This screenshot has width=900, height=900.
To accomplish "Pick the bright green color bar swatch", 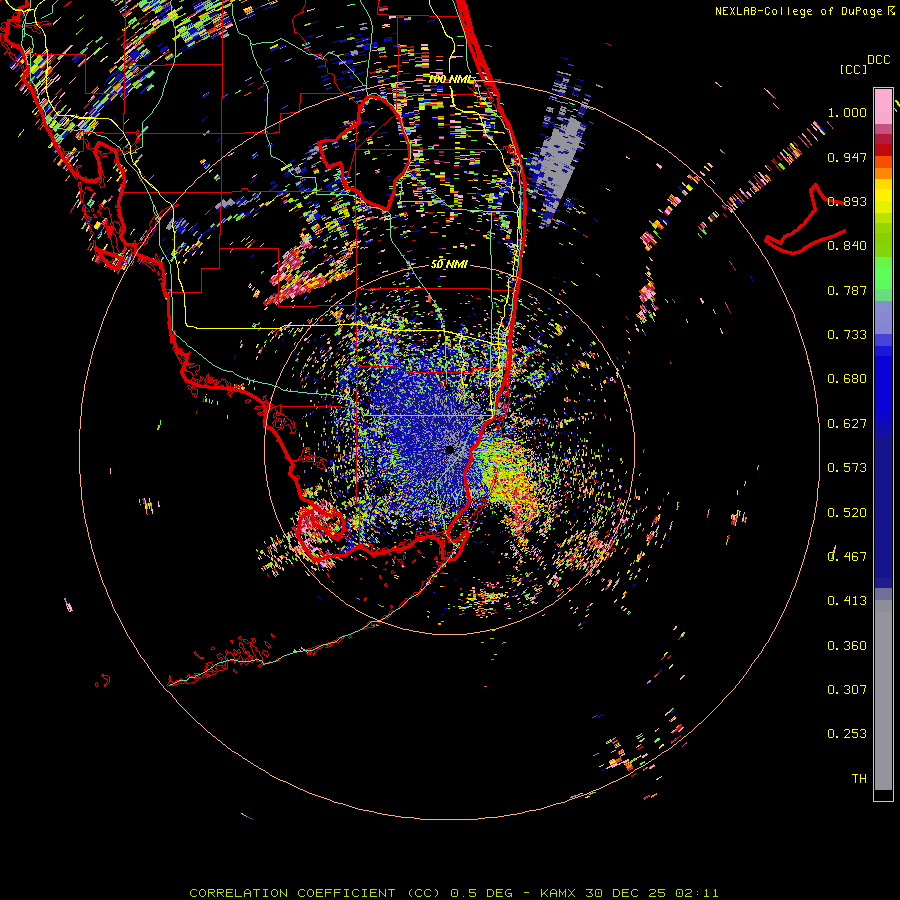I will [883, 273].
